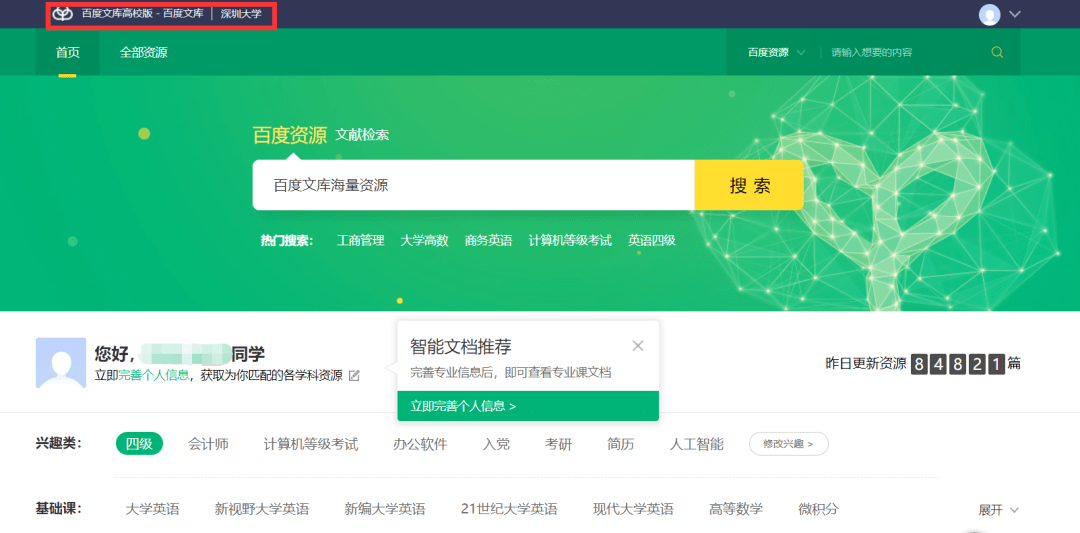Switch to the 首页 tab

tap(68, 52)
